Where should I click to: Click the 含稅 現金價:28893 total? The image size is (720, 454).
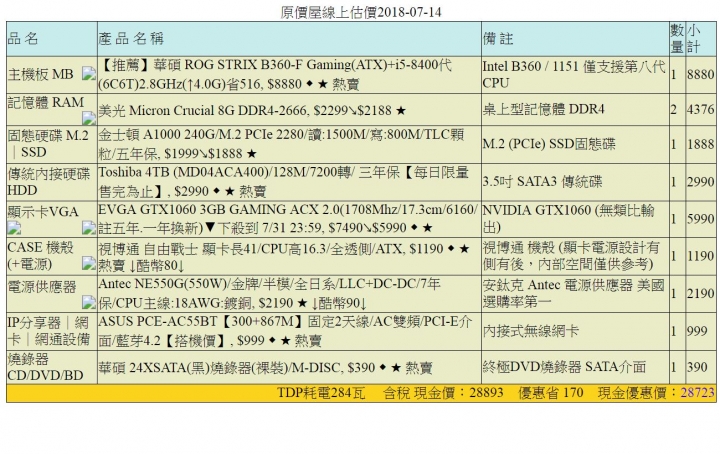(x=444, y=393)
